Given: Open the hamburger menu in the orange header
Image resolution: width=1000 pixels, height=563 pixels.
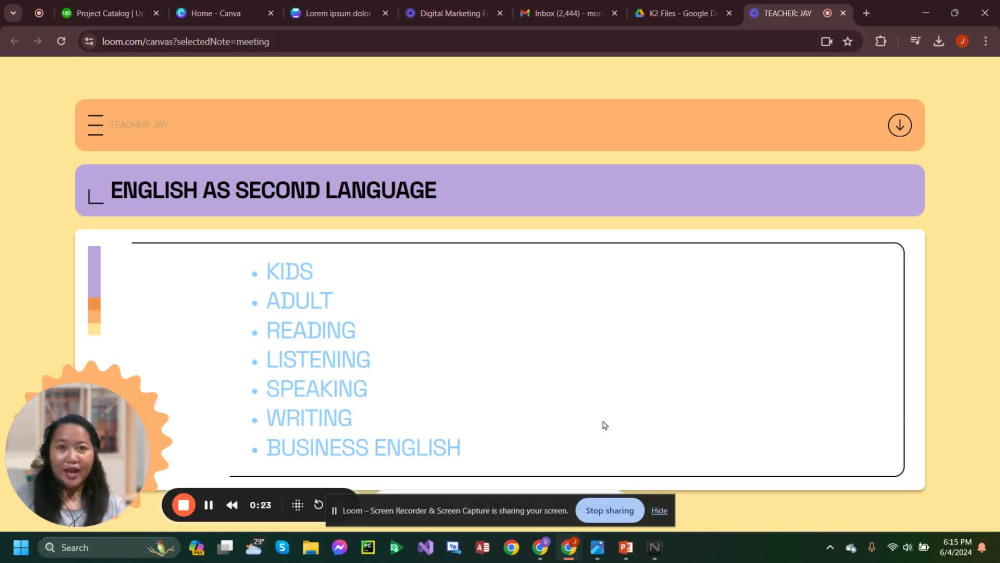Looking at the screenshot, I should tap(95, 125).
